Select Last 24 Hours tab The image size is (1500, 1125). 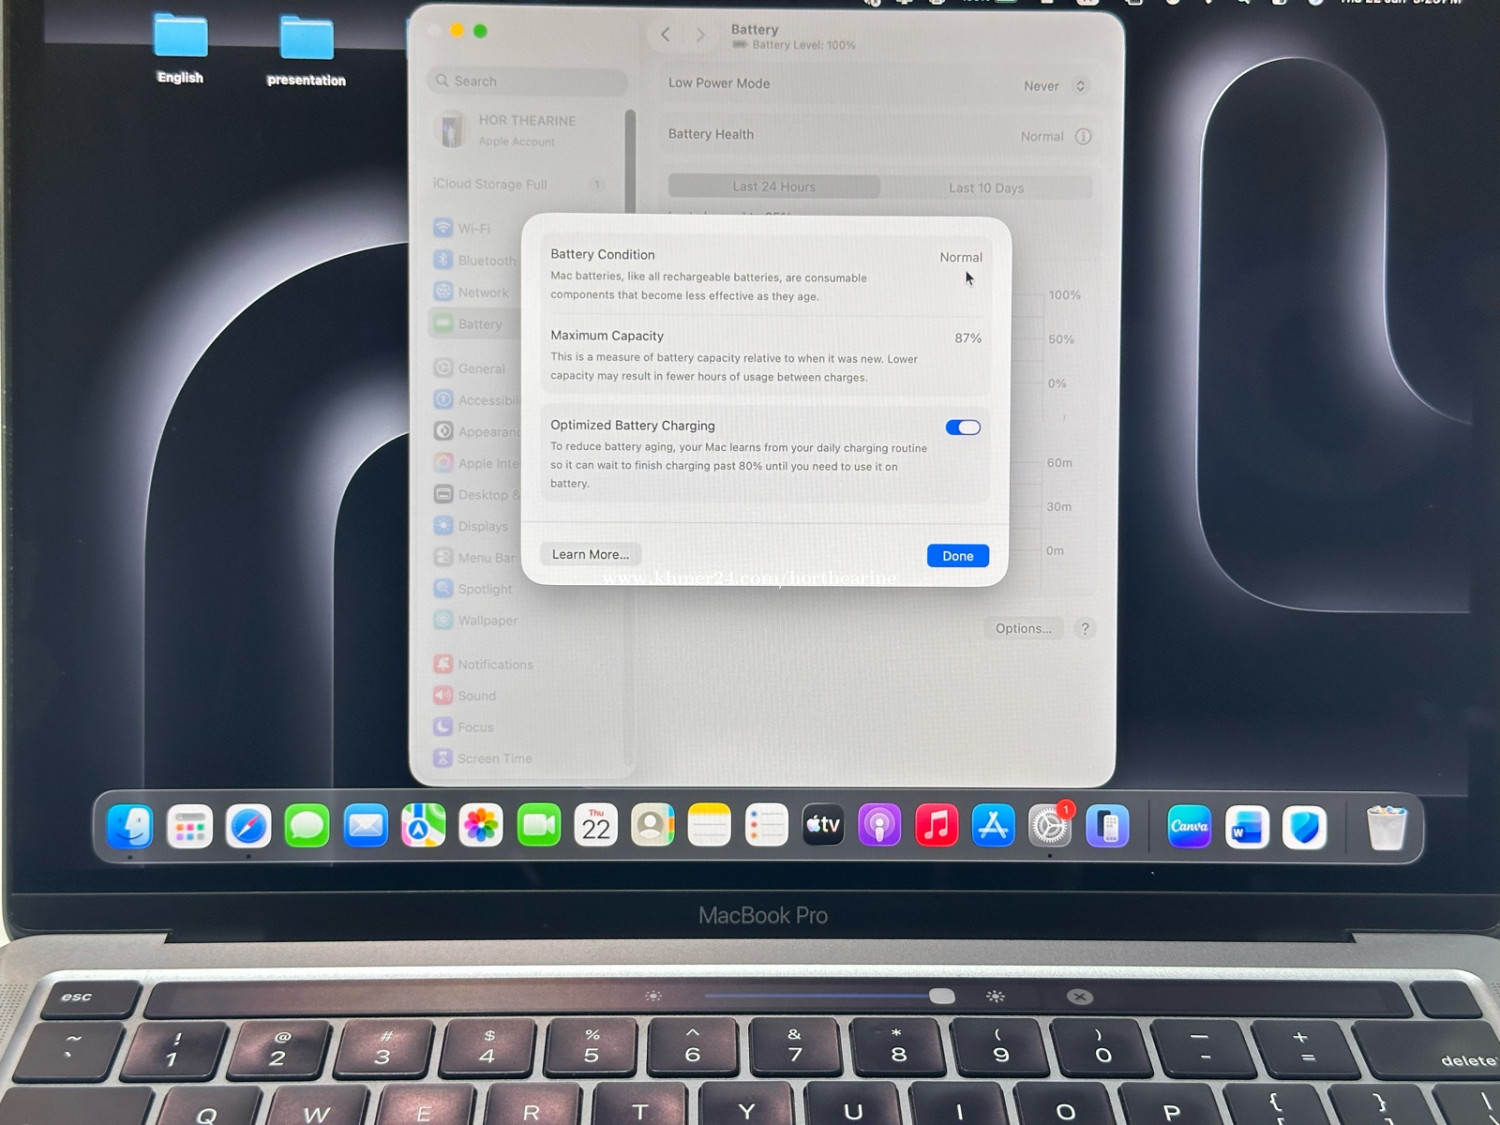774,187
